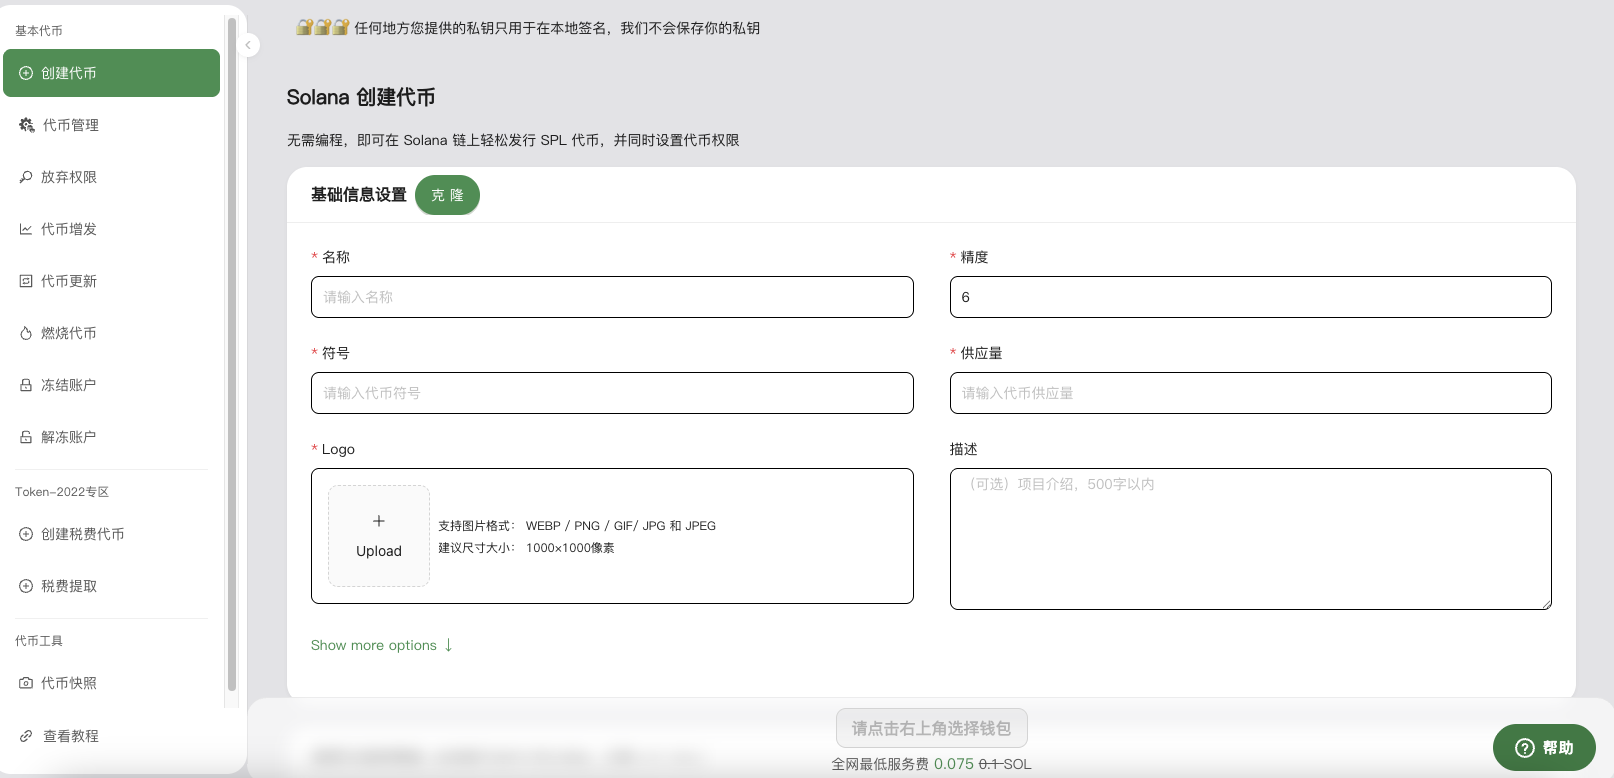
Task: Click the 燃烧代币 flame icon
Action: pyautogui.click(x=26, y=333)
